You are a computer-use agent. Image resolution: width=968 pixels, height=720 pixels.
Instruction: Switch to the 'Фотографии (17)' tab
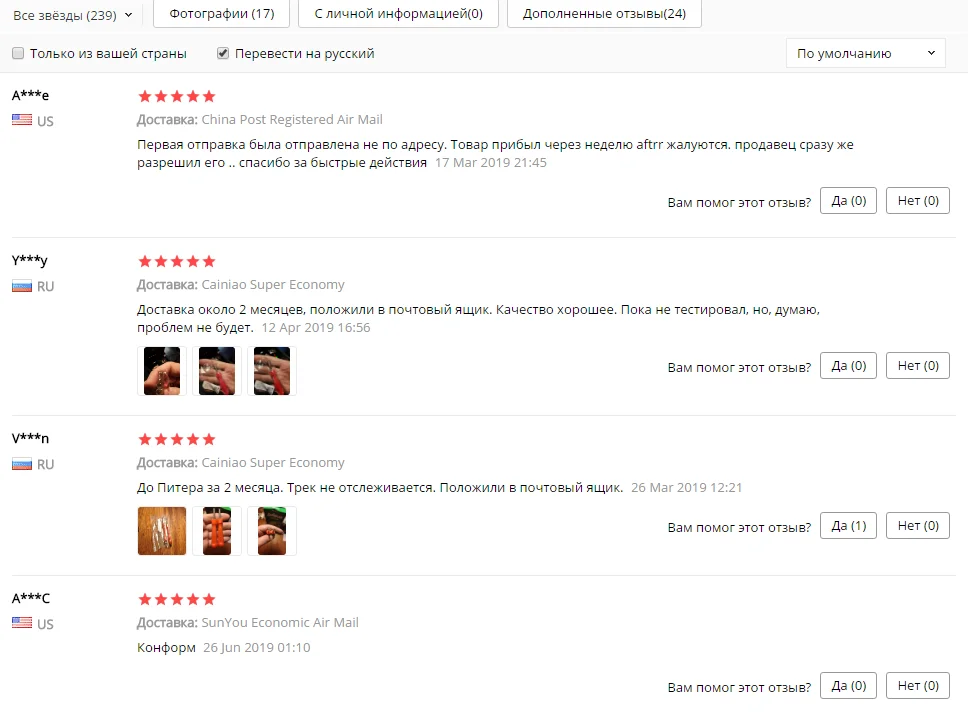[222, 13]
